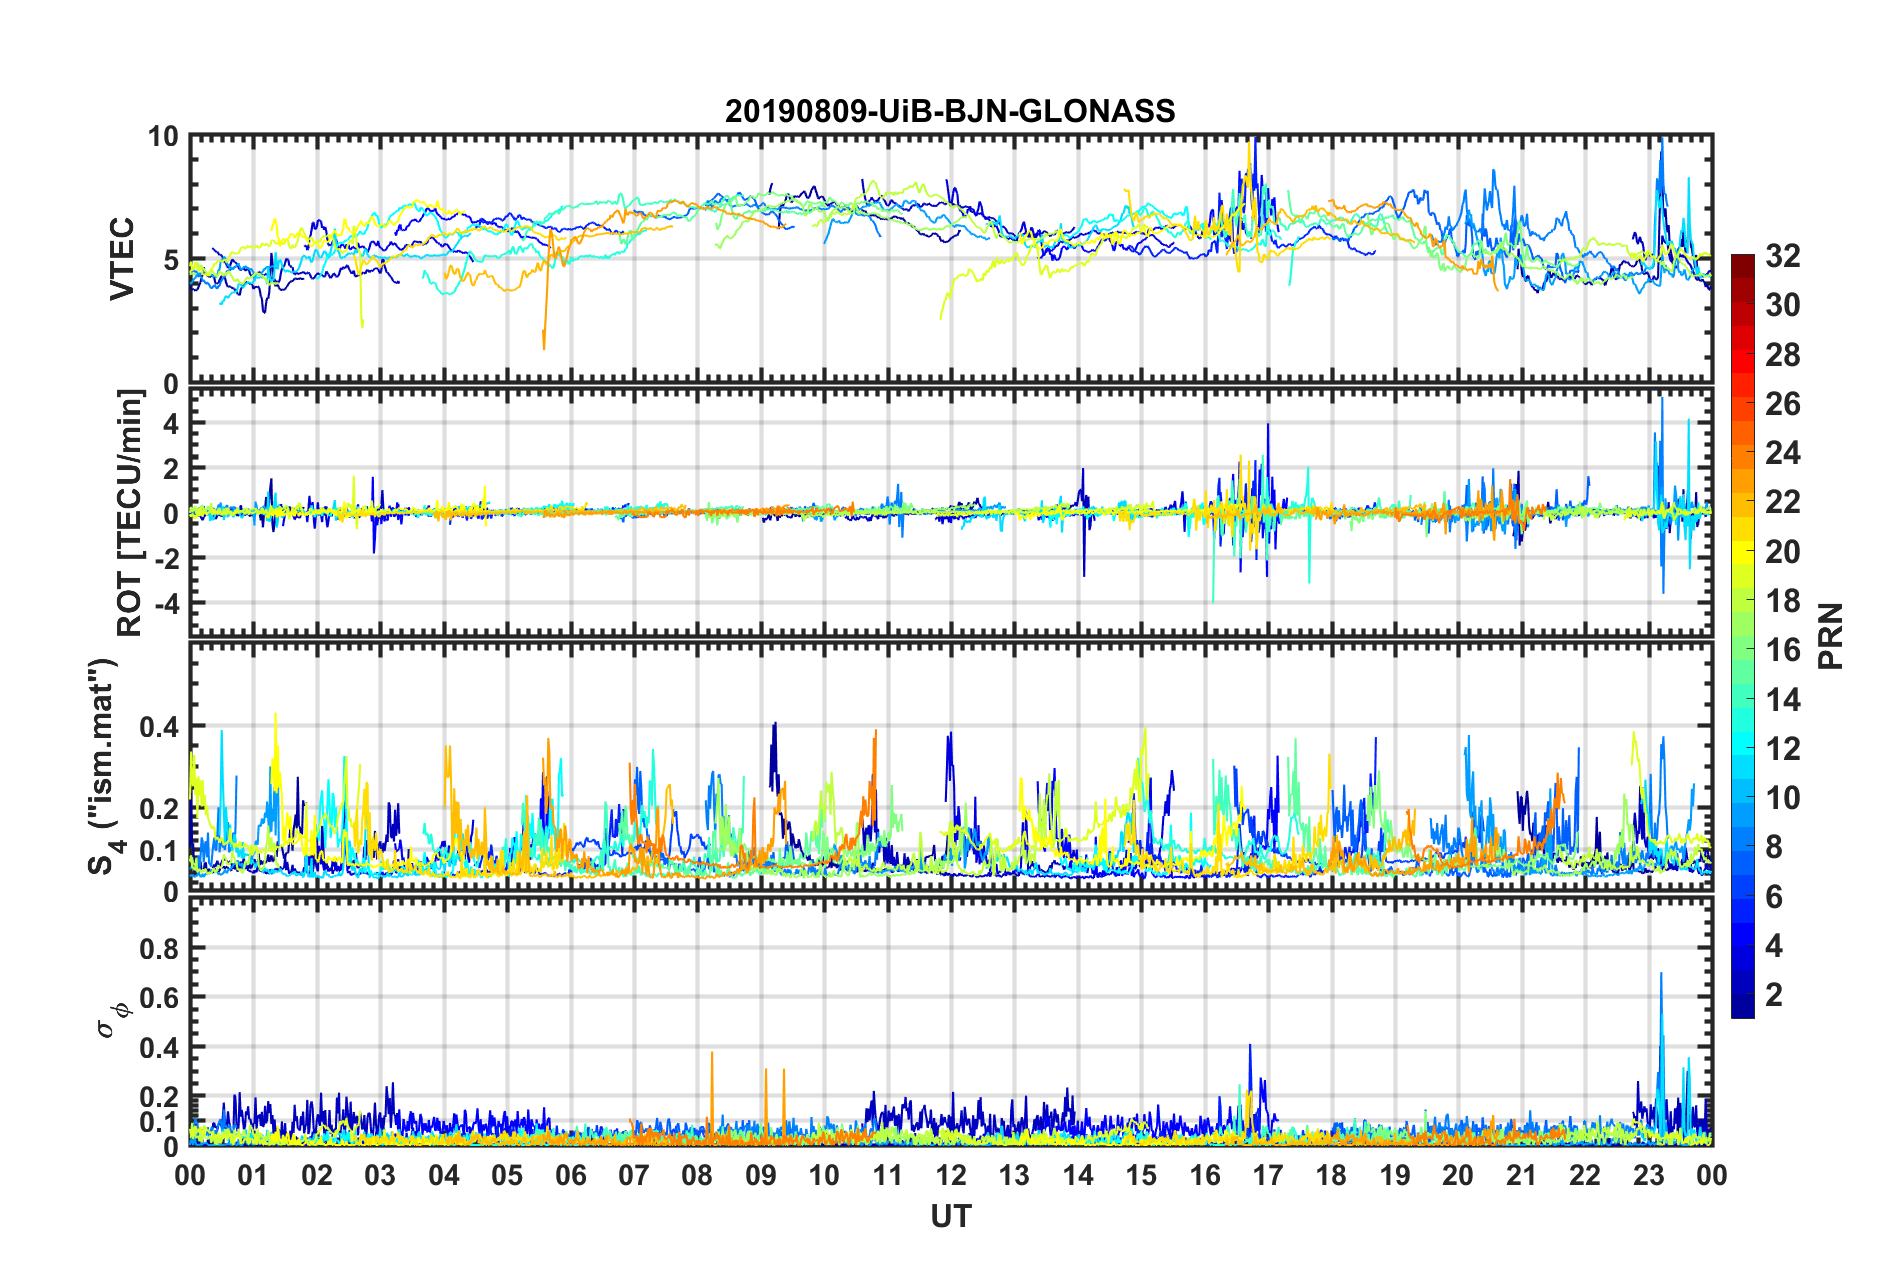Click colorbar tick label 12
This screenshot has width=1902, height=1272.
pos(1783,749)
